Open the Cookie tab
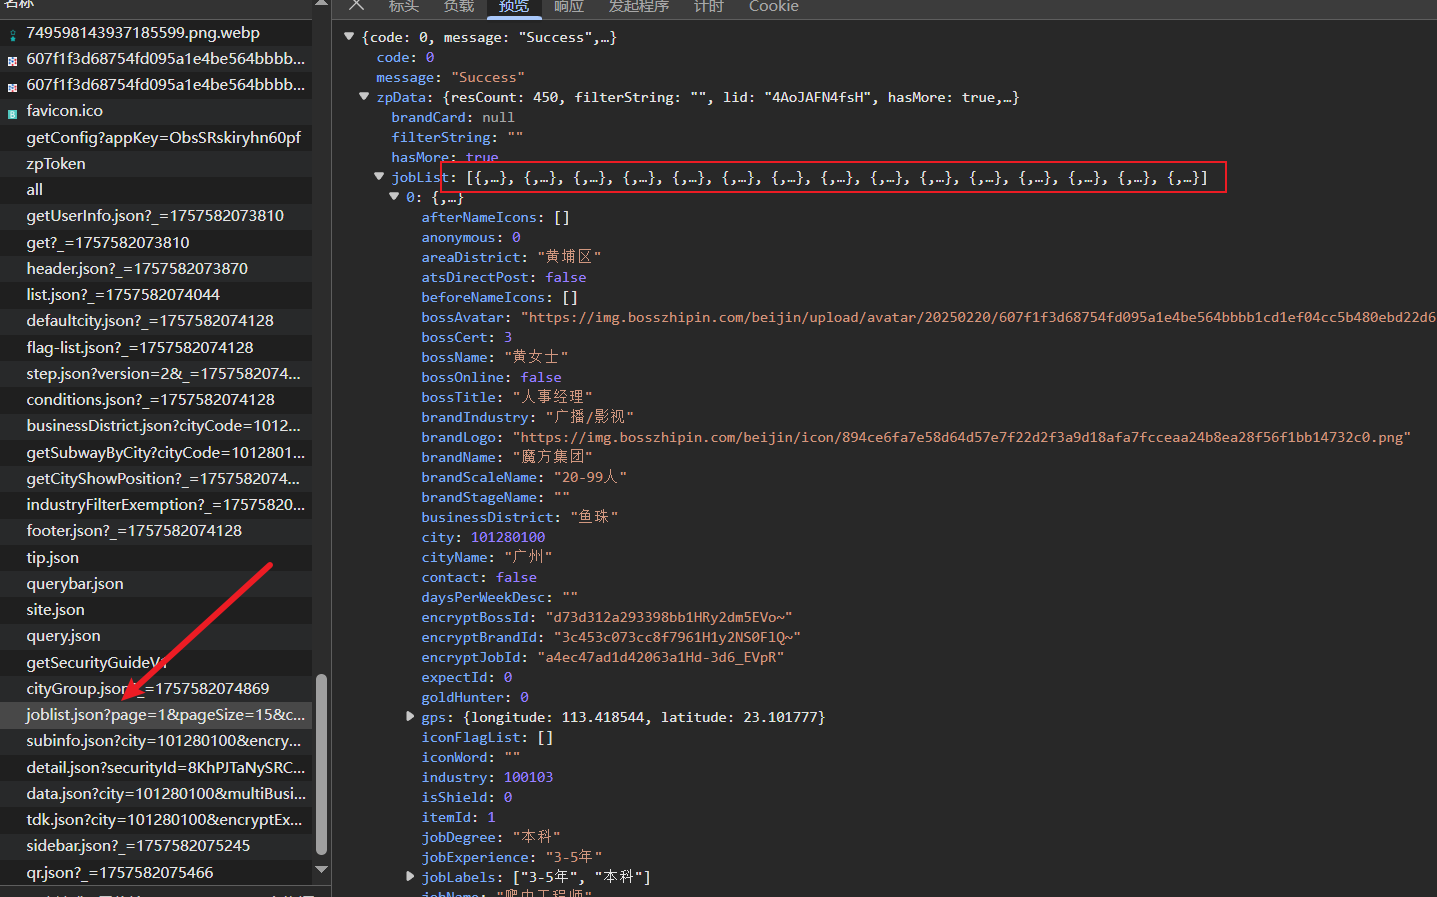This screenshot has width=1437, height=897. (x=773, y=7)
